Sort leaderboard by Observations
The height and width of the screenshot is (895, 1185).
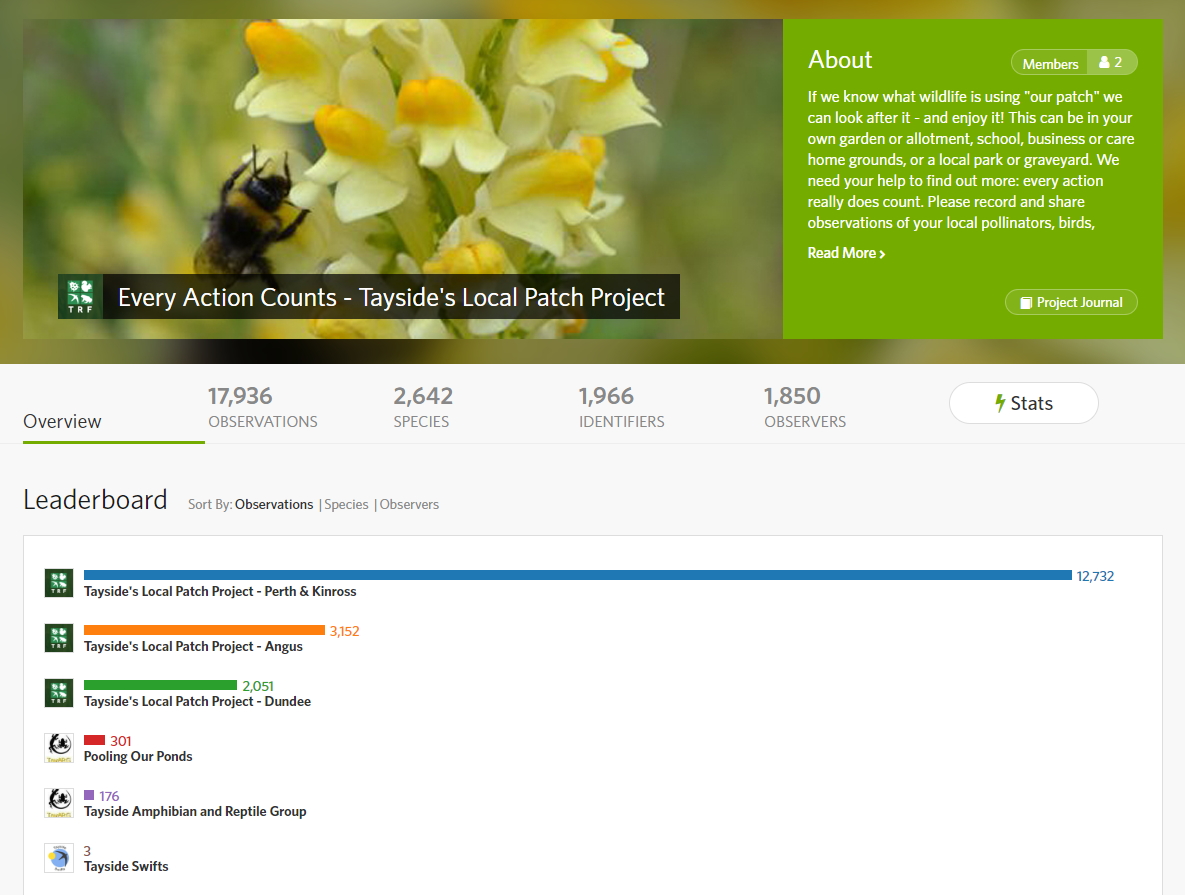(x=274, y=504)
